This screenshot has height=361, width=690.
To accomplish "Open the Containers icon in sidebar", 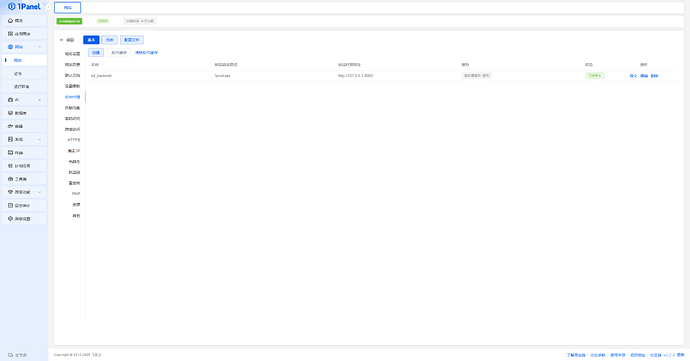I will click(11, 126).
